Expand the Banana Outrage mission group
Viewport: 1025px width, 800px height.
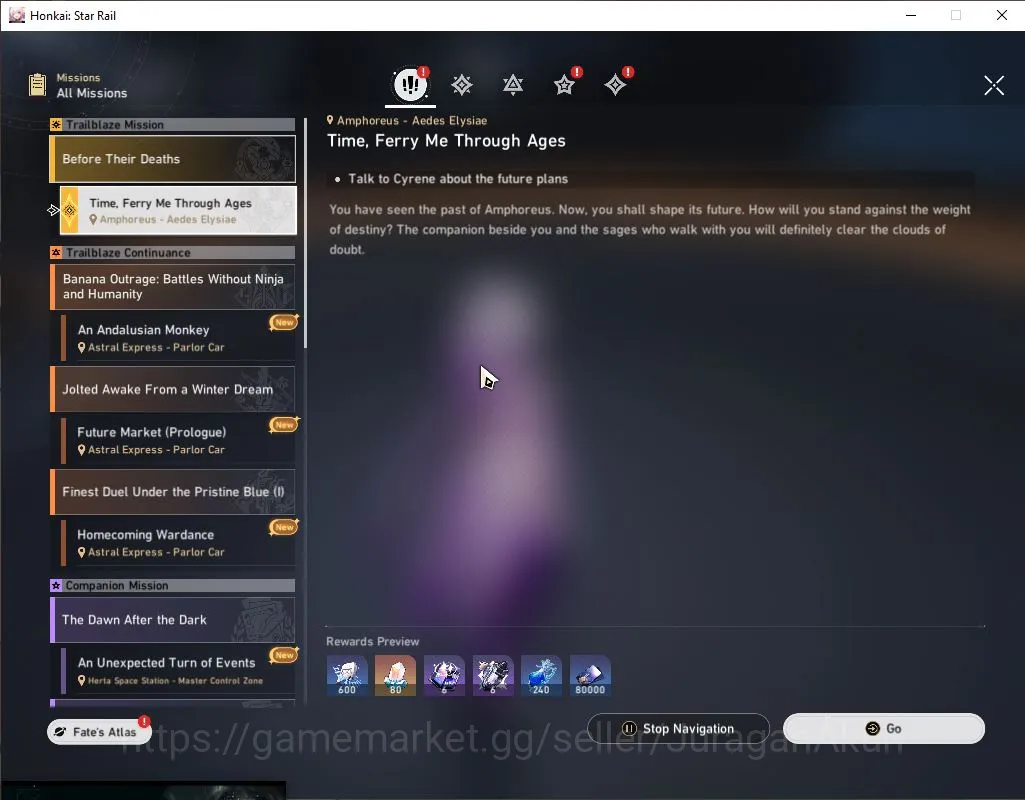coord(173,286)
